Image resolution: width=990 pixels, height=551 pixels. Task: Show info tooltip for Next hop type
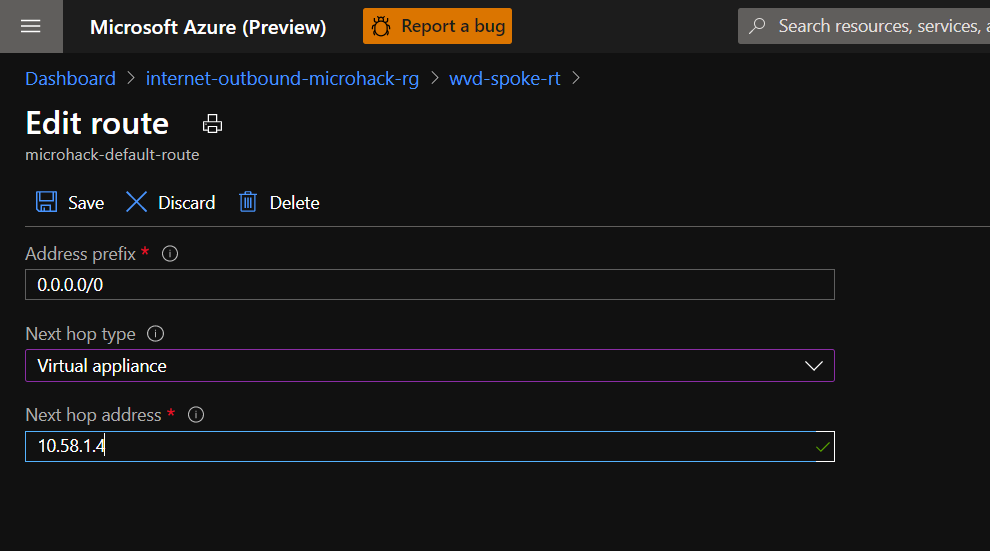(155, 334)
